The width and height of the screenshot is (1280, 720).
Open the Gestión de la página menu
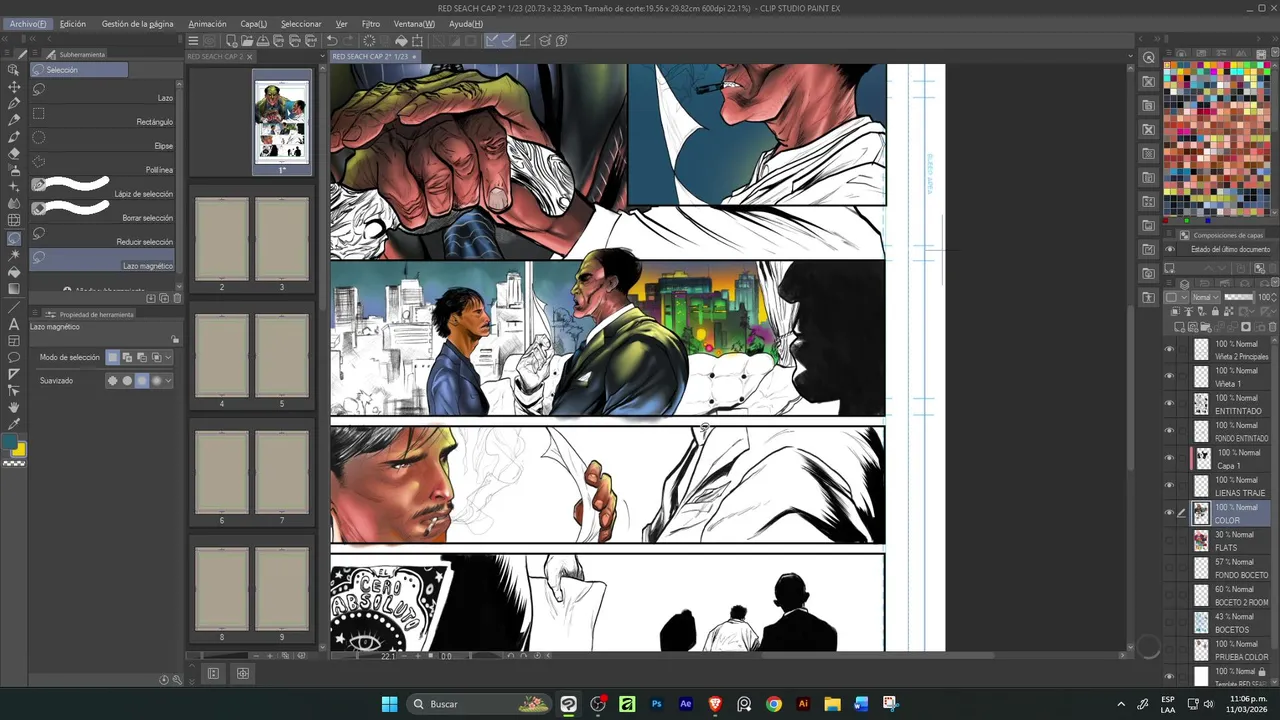[x=137, y=24]
